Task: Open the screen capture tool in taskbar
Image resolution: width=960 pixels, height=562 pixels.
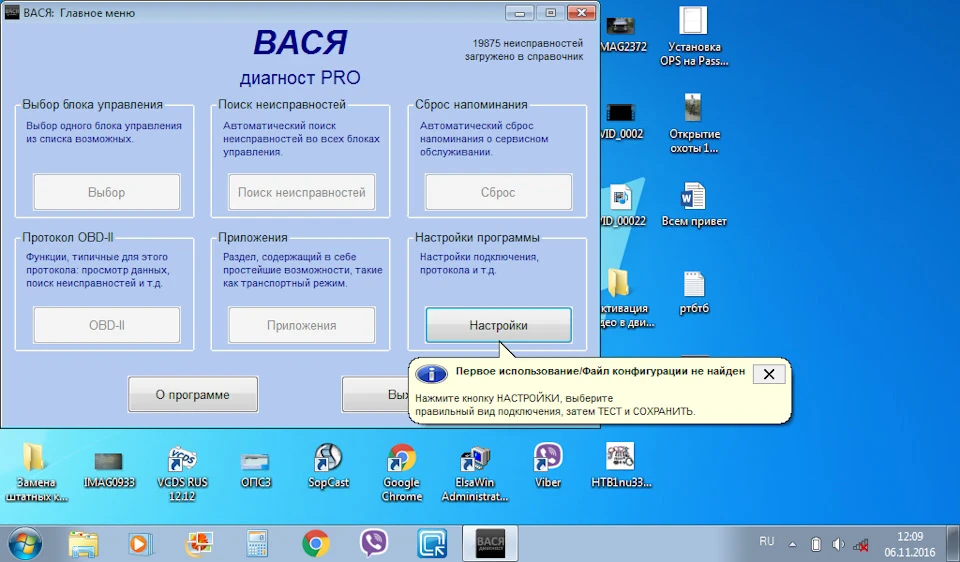Action: [x=432, y=544]
